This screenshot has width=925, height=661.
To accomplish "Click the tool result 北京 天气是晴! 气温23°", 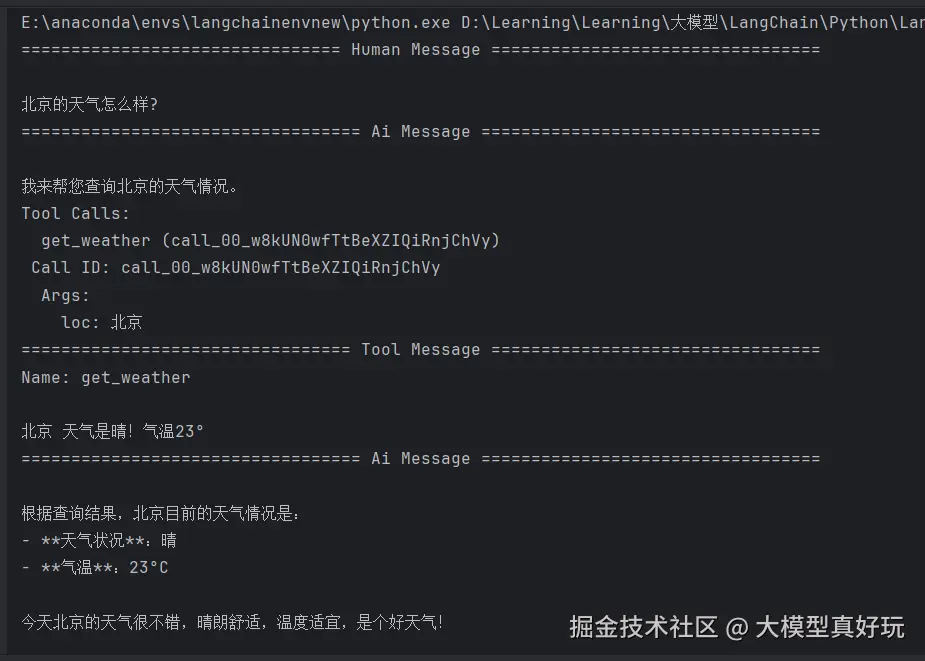I will (113, 431).
